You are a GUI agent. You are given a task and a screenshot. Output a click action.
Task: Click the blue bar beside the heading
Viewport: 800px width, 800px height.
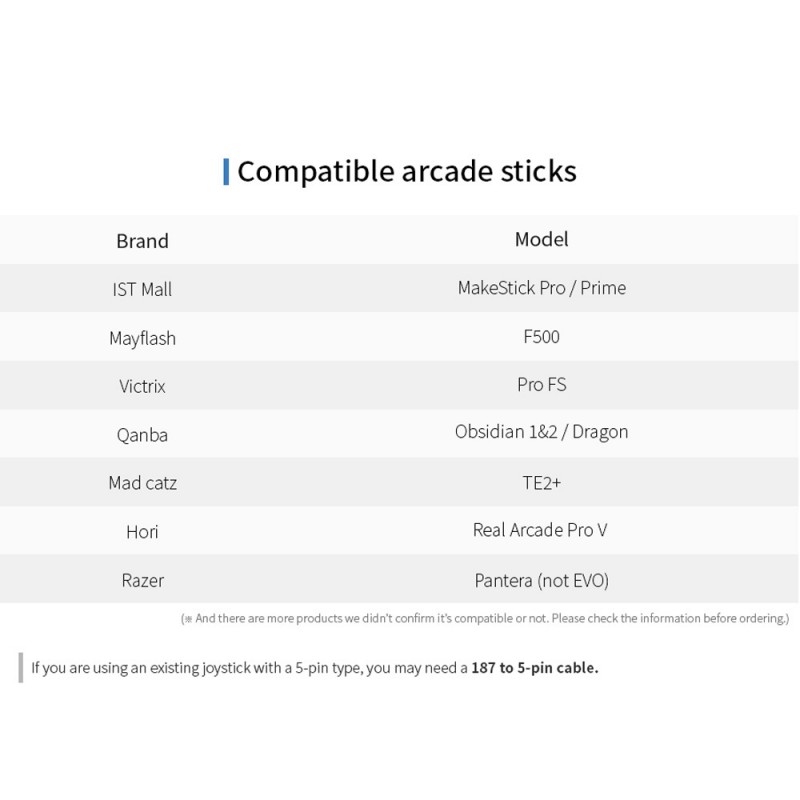tap(226, 172)
